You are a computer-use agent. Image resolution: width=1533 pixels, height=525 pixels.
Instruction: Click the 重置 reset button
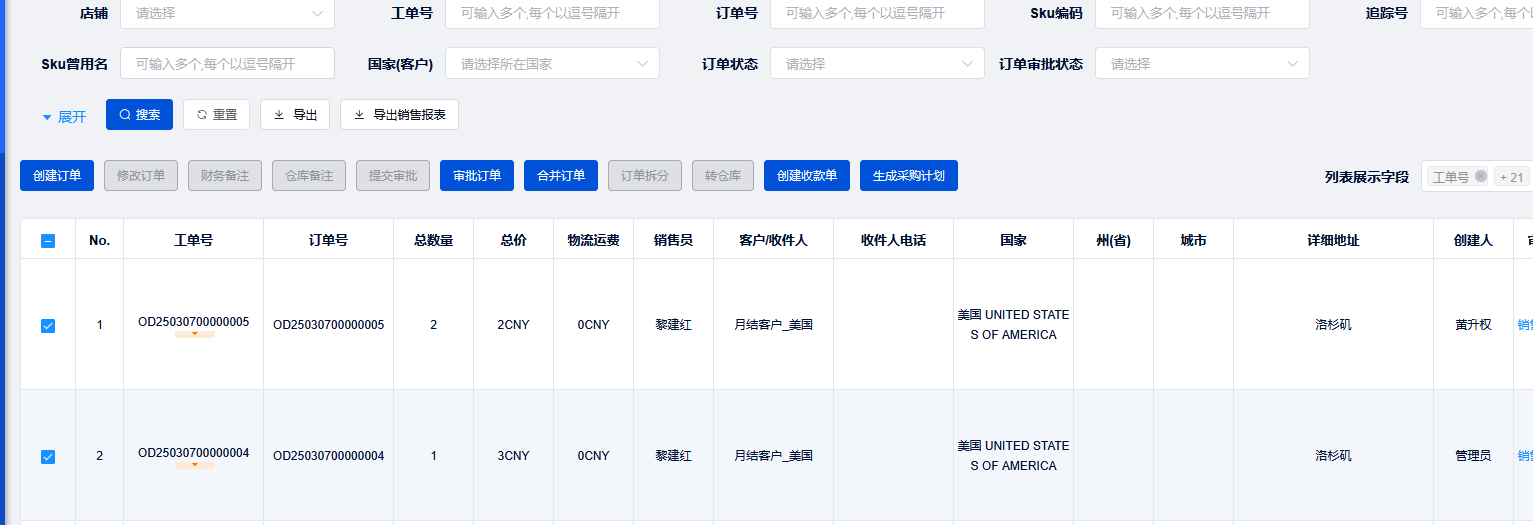[216, 115]
